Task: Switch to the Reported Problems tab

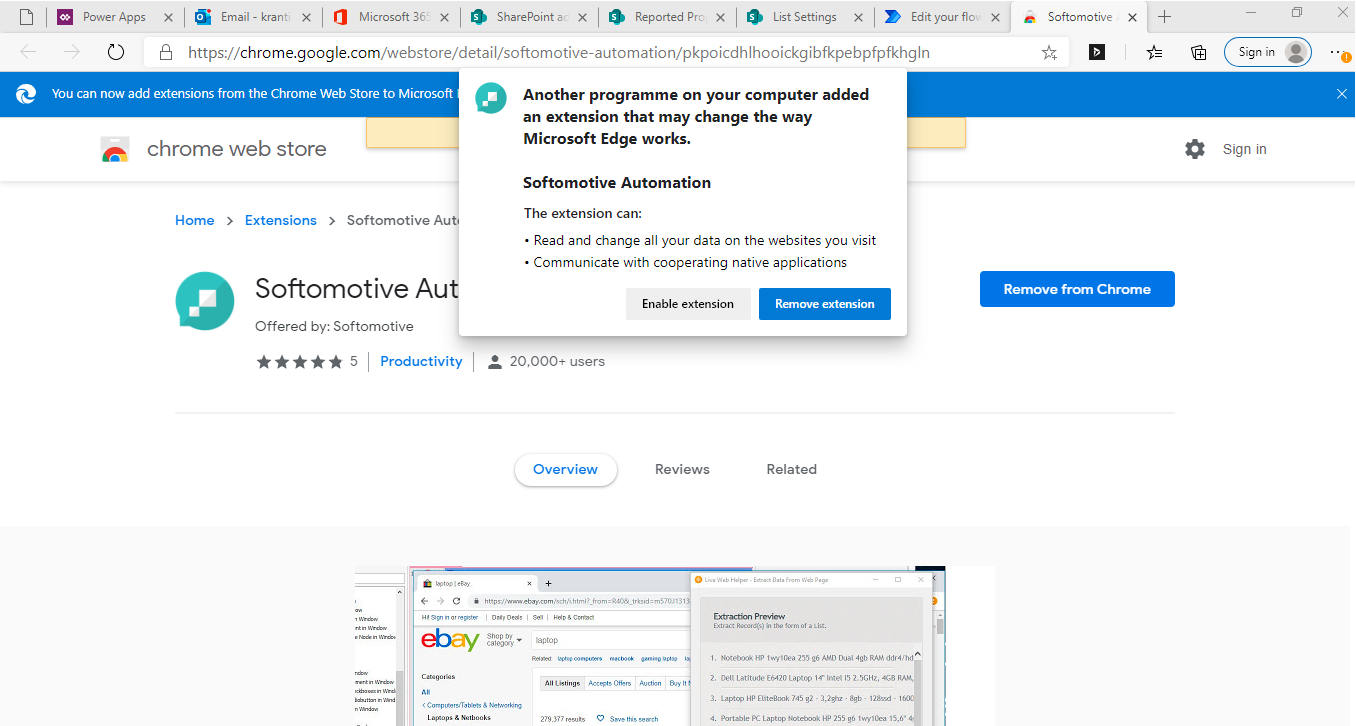Action: 666,17
